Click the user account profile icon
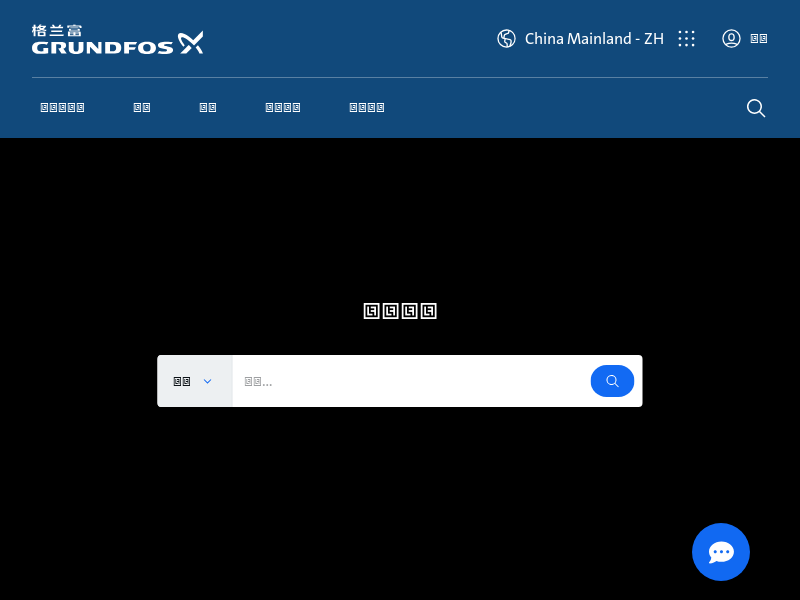 click(731, 39)
